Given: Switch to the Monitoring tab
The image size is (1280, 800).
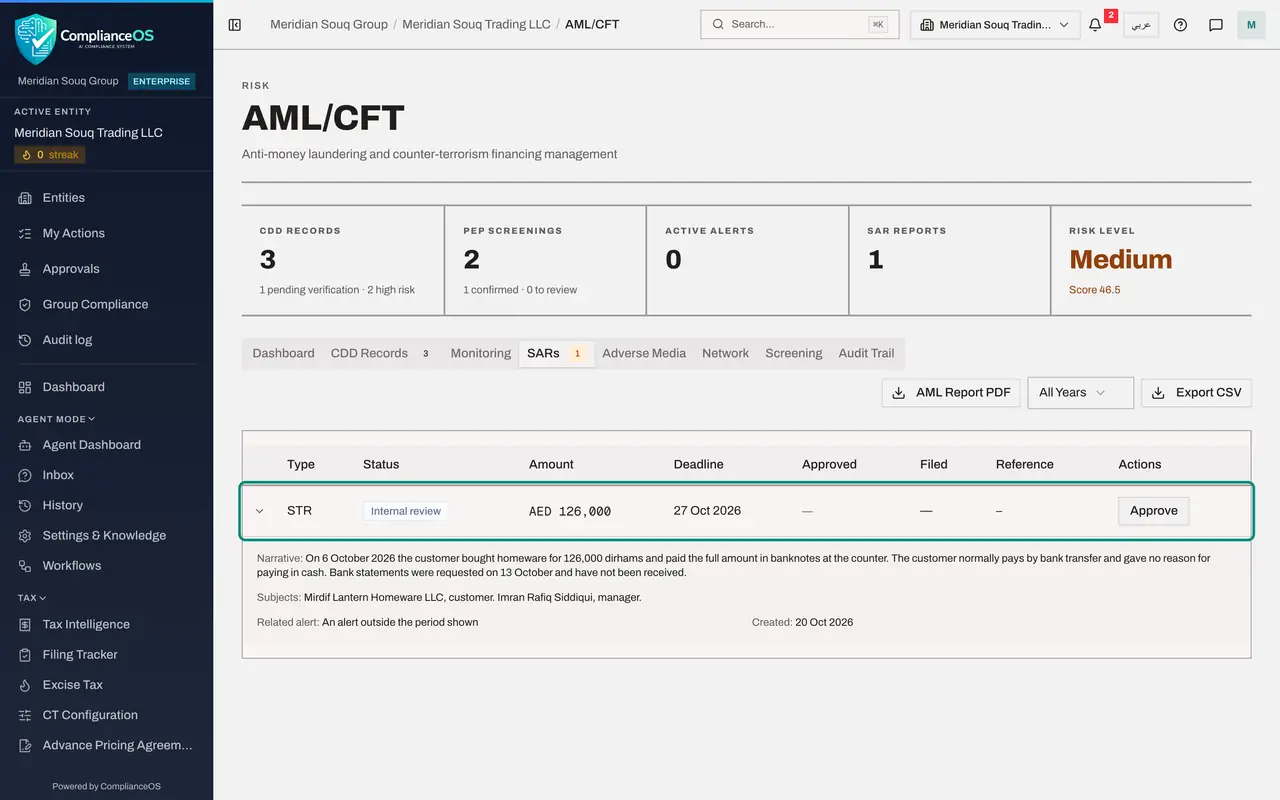Looking at the screenshot, I should 480,353.
